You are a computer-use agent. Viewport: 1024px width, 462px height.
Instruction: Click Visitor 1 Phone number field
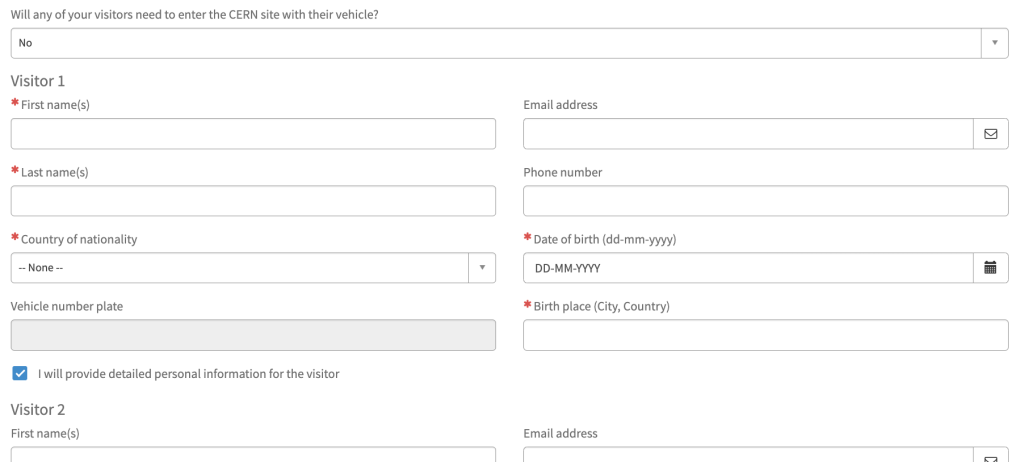pyautogui.click(x=766, y=201)
